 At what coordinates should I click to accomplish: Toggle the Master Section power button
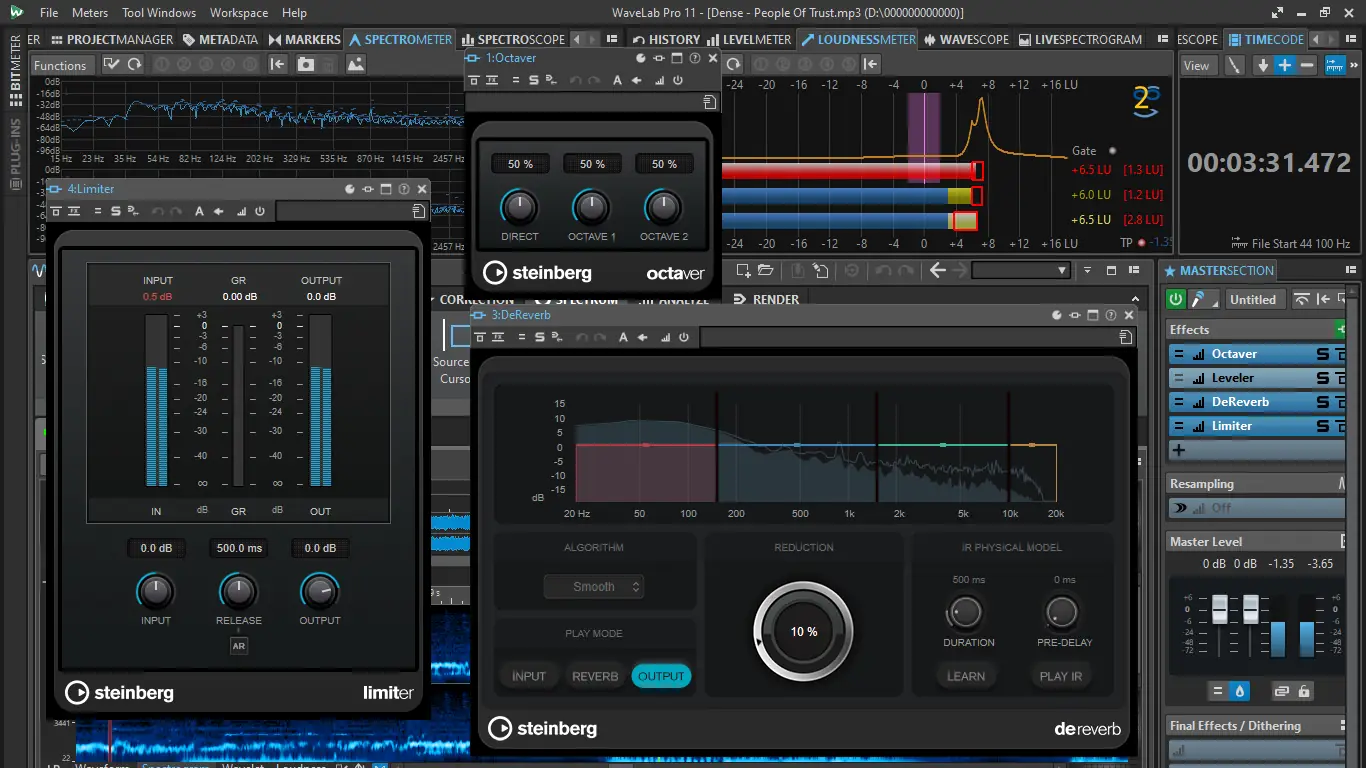(1176, 299)
